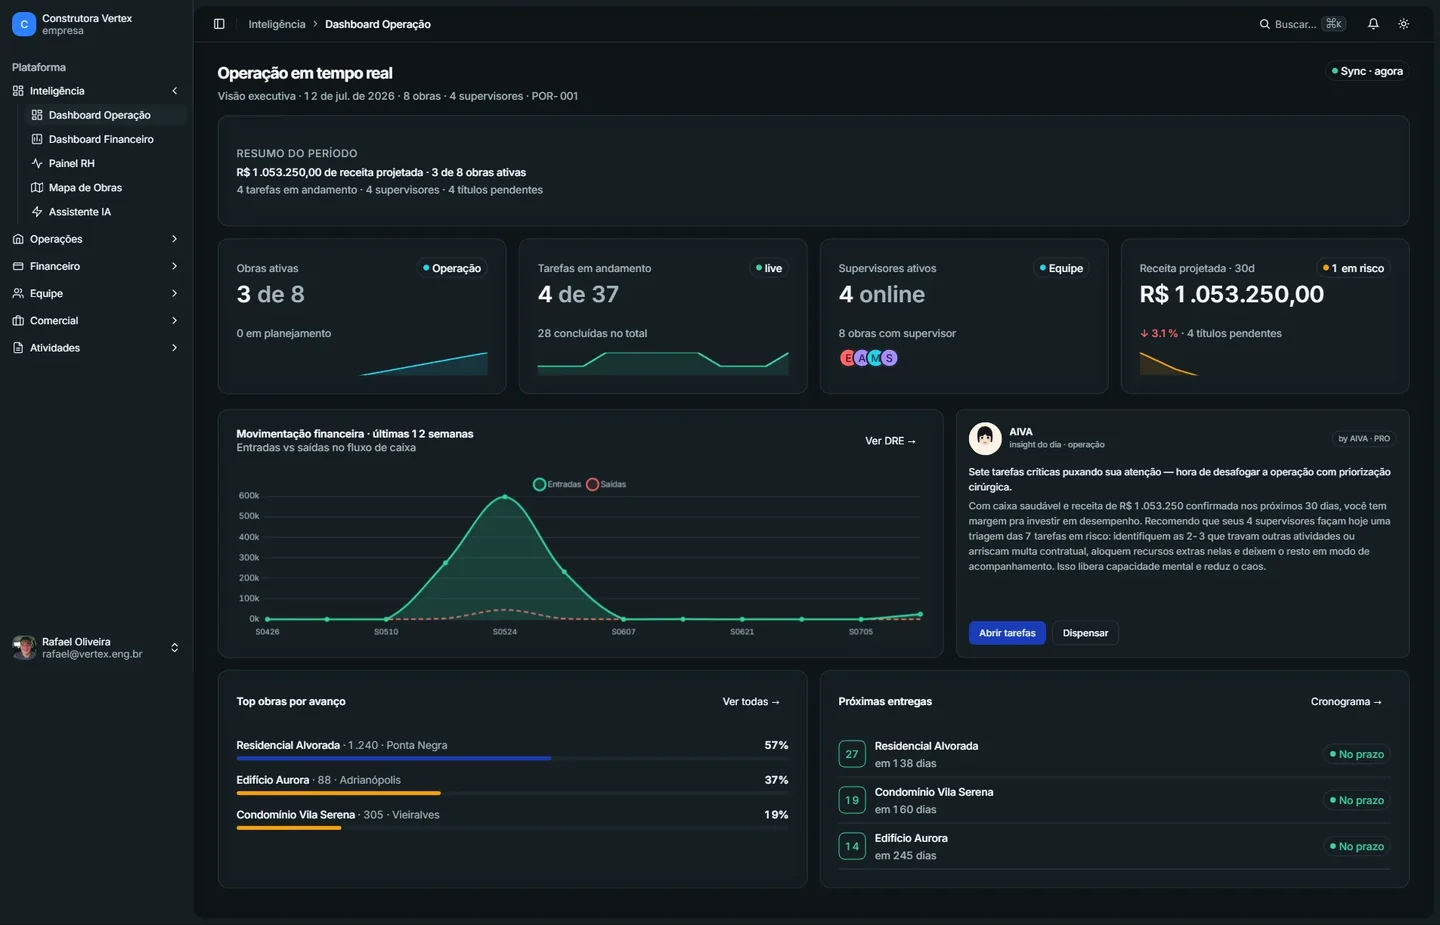Open the Ver todas link

[x=751, y=702]
